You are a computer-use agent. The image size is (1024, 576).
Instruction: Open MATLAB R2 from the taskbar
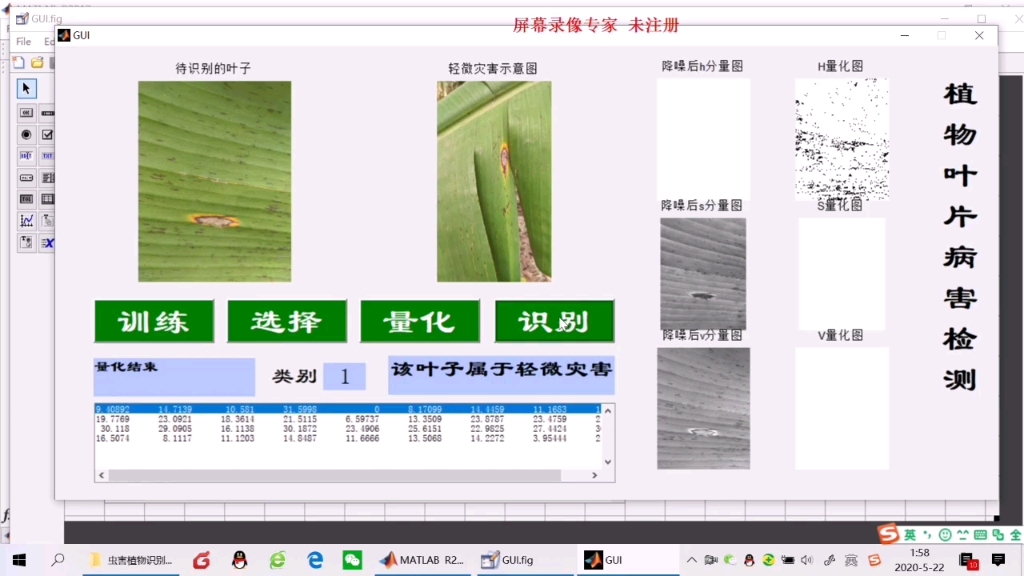tap(419, 560)
